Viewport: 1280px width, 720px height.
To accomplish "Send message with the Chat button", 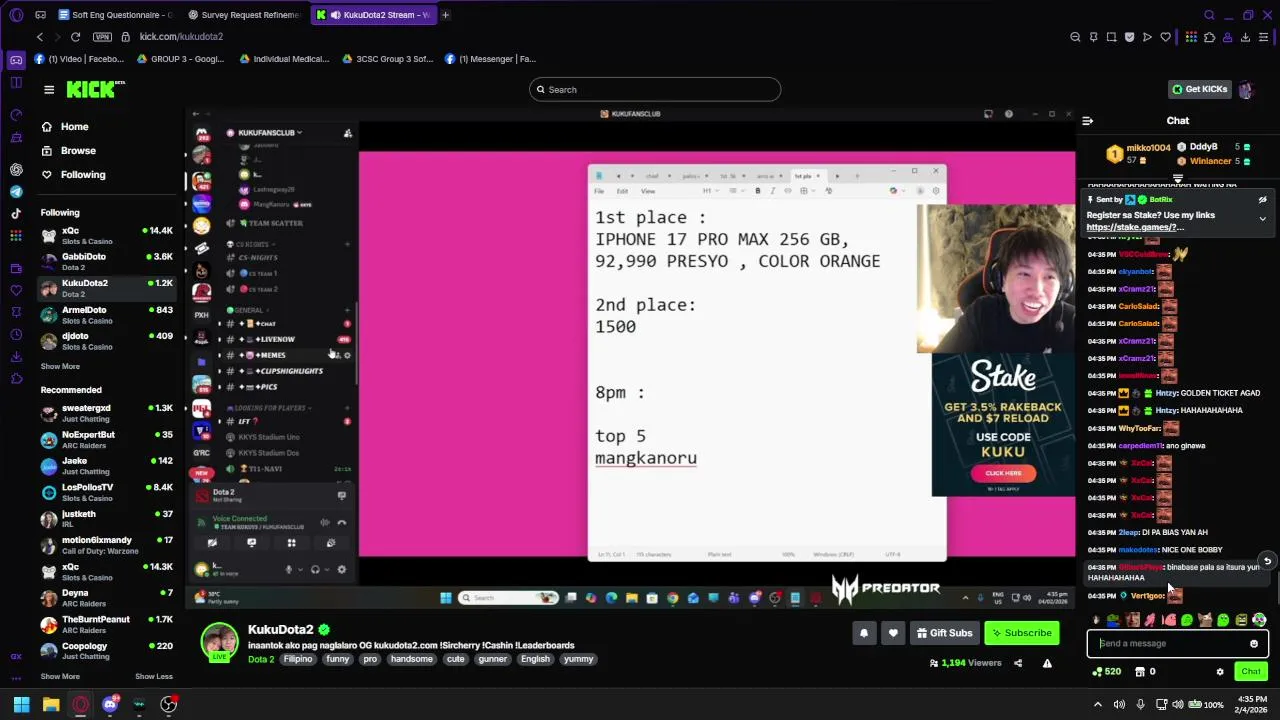I will click(x=1251, y=672).
